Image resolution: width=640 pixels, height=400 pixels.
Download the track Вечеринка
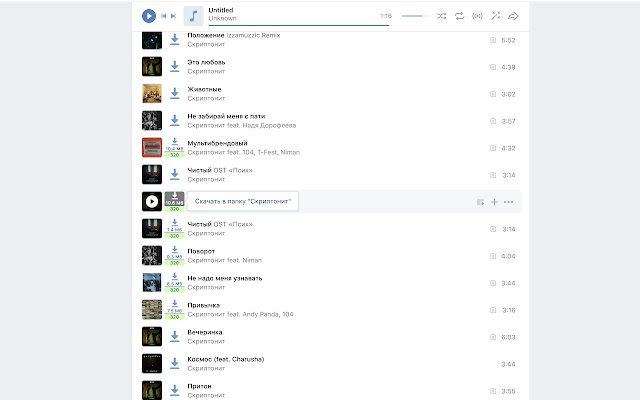pos(174,336)
